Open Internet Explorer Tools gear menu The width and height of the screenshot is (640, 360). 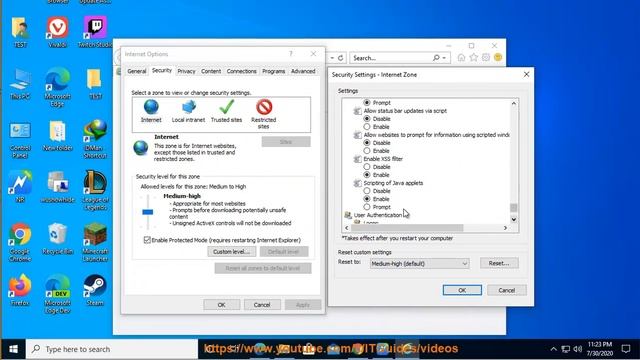pos(486,58)
